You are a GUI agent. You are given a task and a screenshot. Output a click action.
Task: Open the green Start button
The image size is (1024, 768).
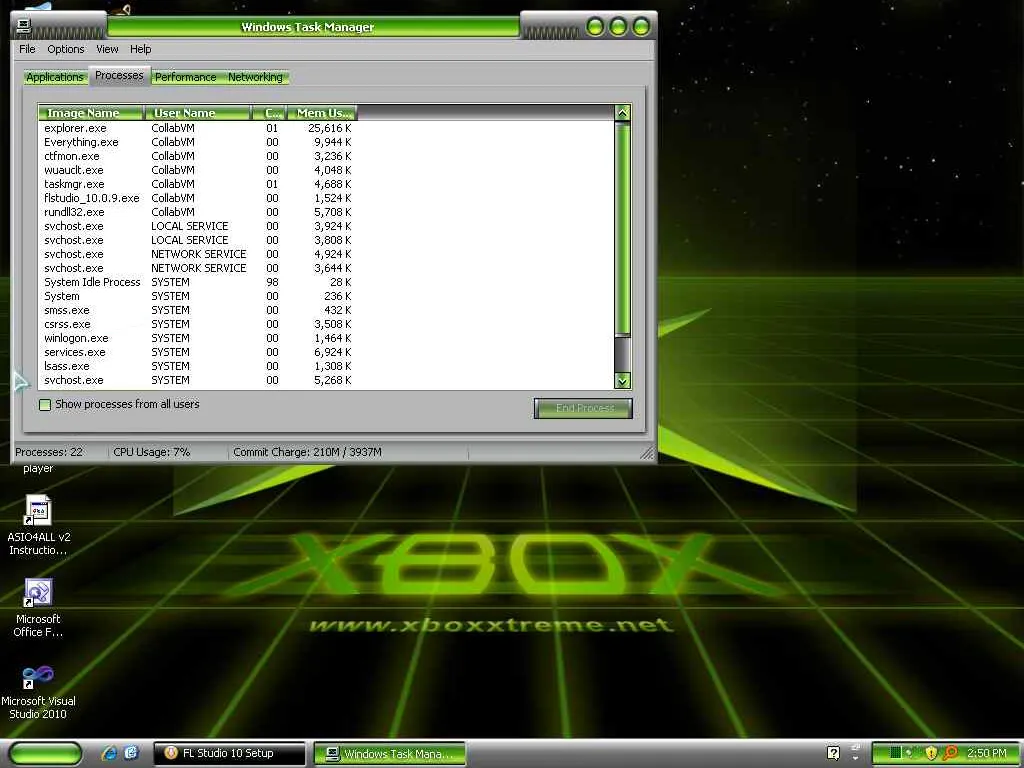pos(44,753)
